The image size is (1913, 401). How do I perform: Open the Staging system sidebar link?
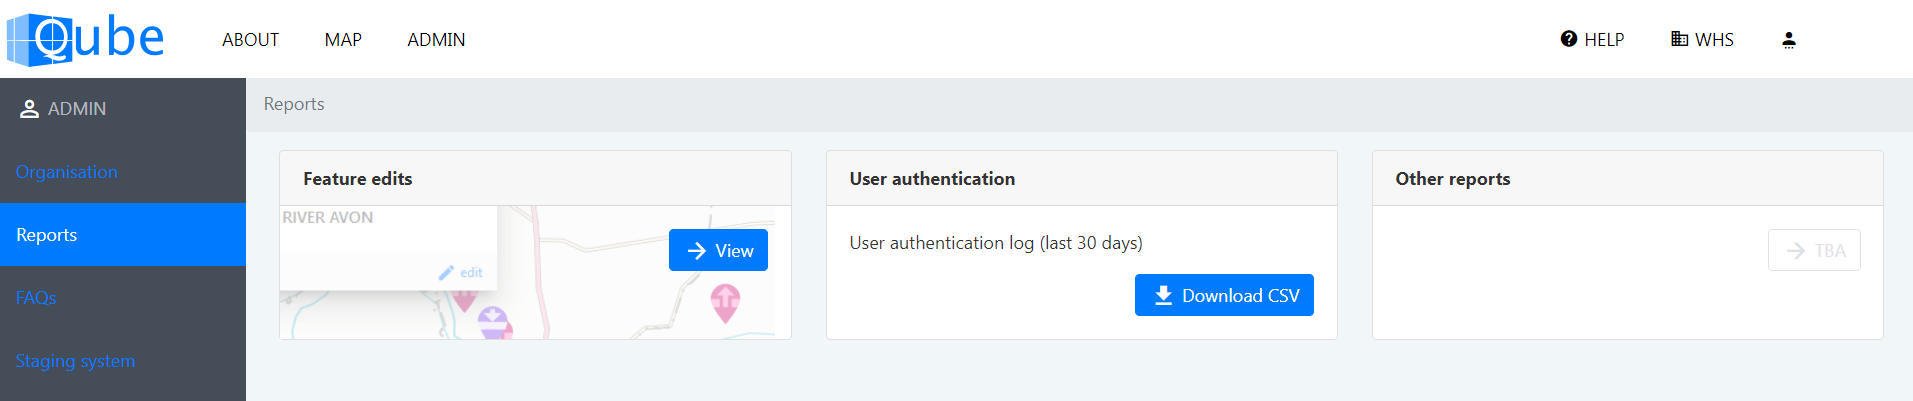pyautogui.click(x=75, y=361)
